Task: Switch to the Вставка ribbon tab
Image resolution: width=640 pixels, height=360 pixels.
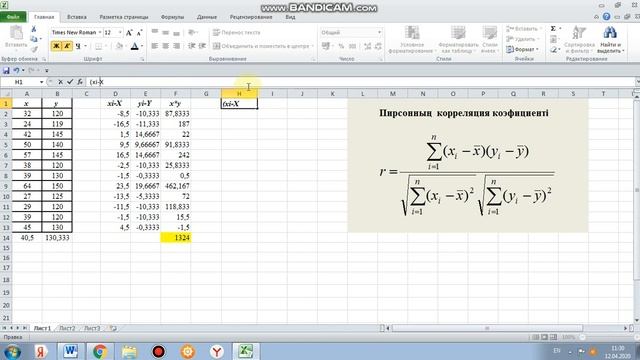Action: (x=77, y=17)
